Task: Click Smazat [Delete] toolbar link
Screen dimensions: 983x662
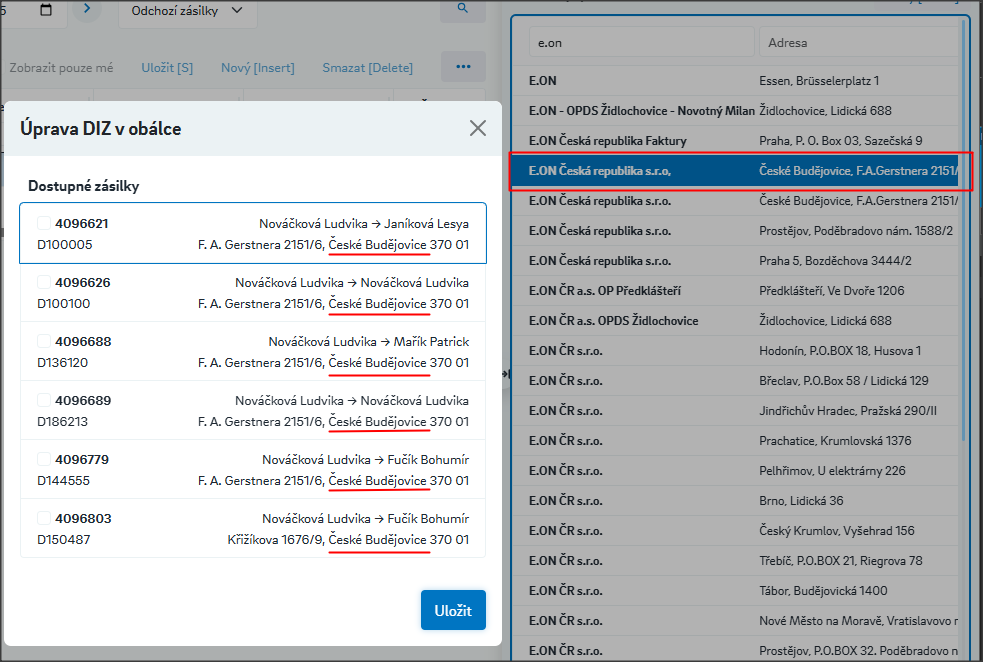Action: point(367,68)
